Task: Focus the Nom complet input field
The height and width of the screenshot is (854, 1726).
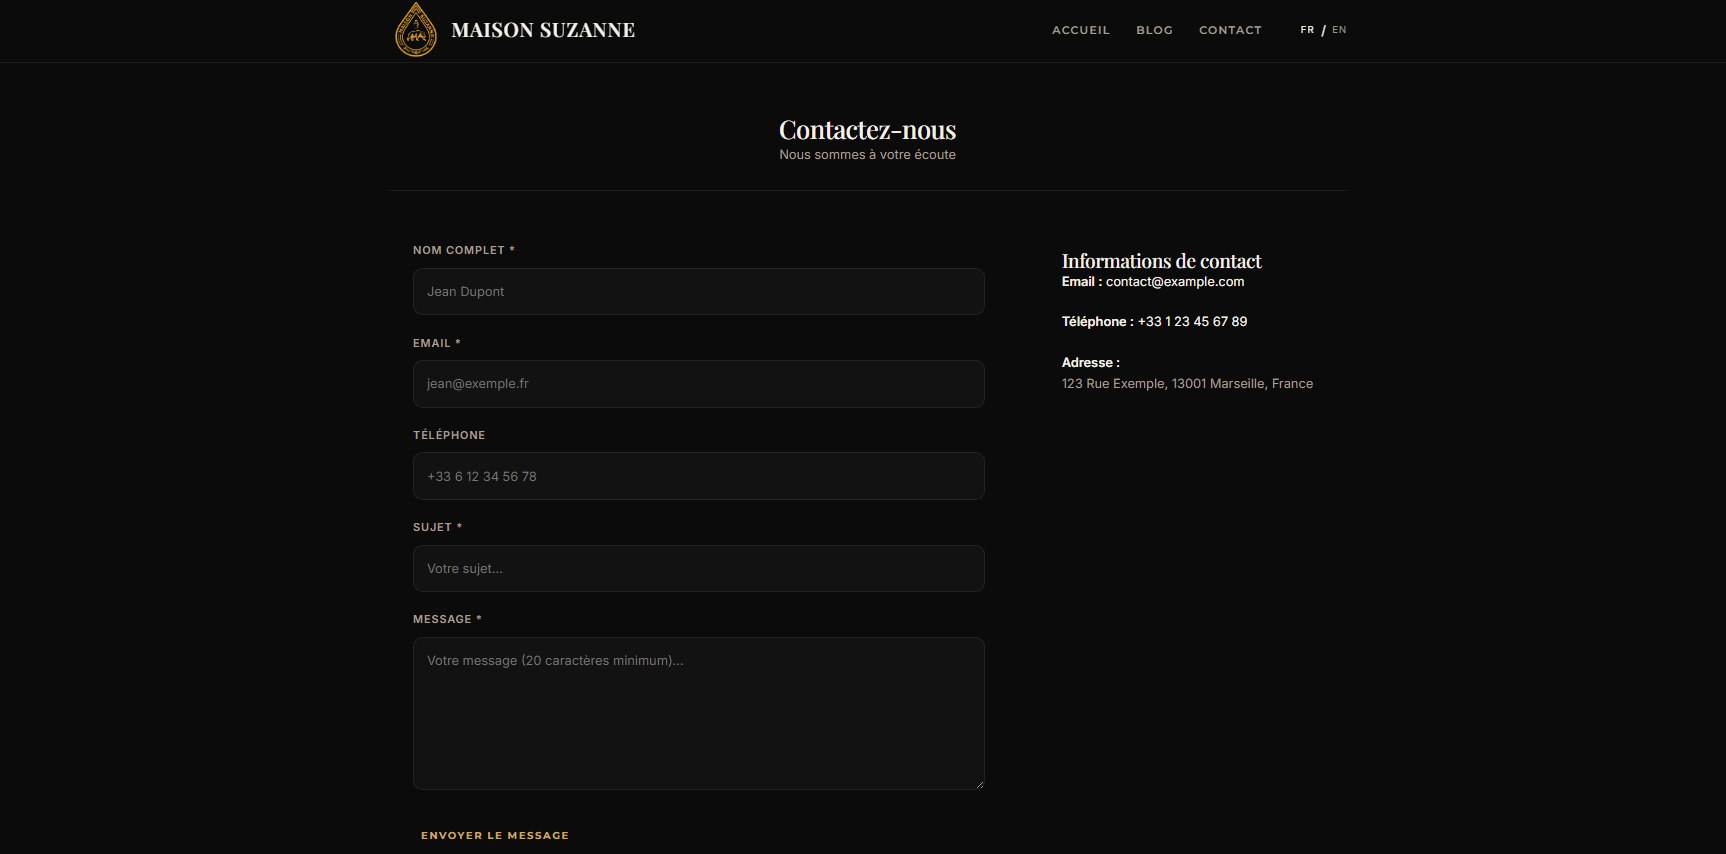Action: tap(698, 292)
